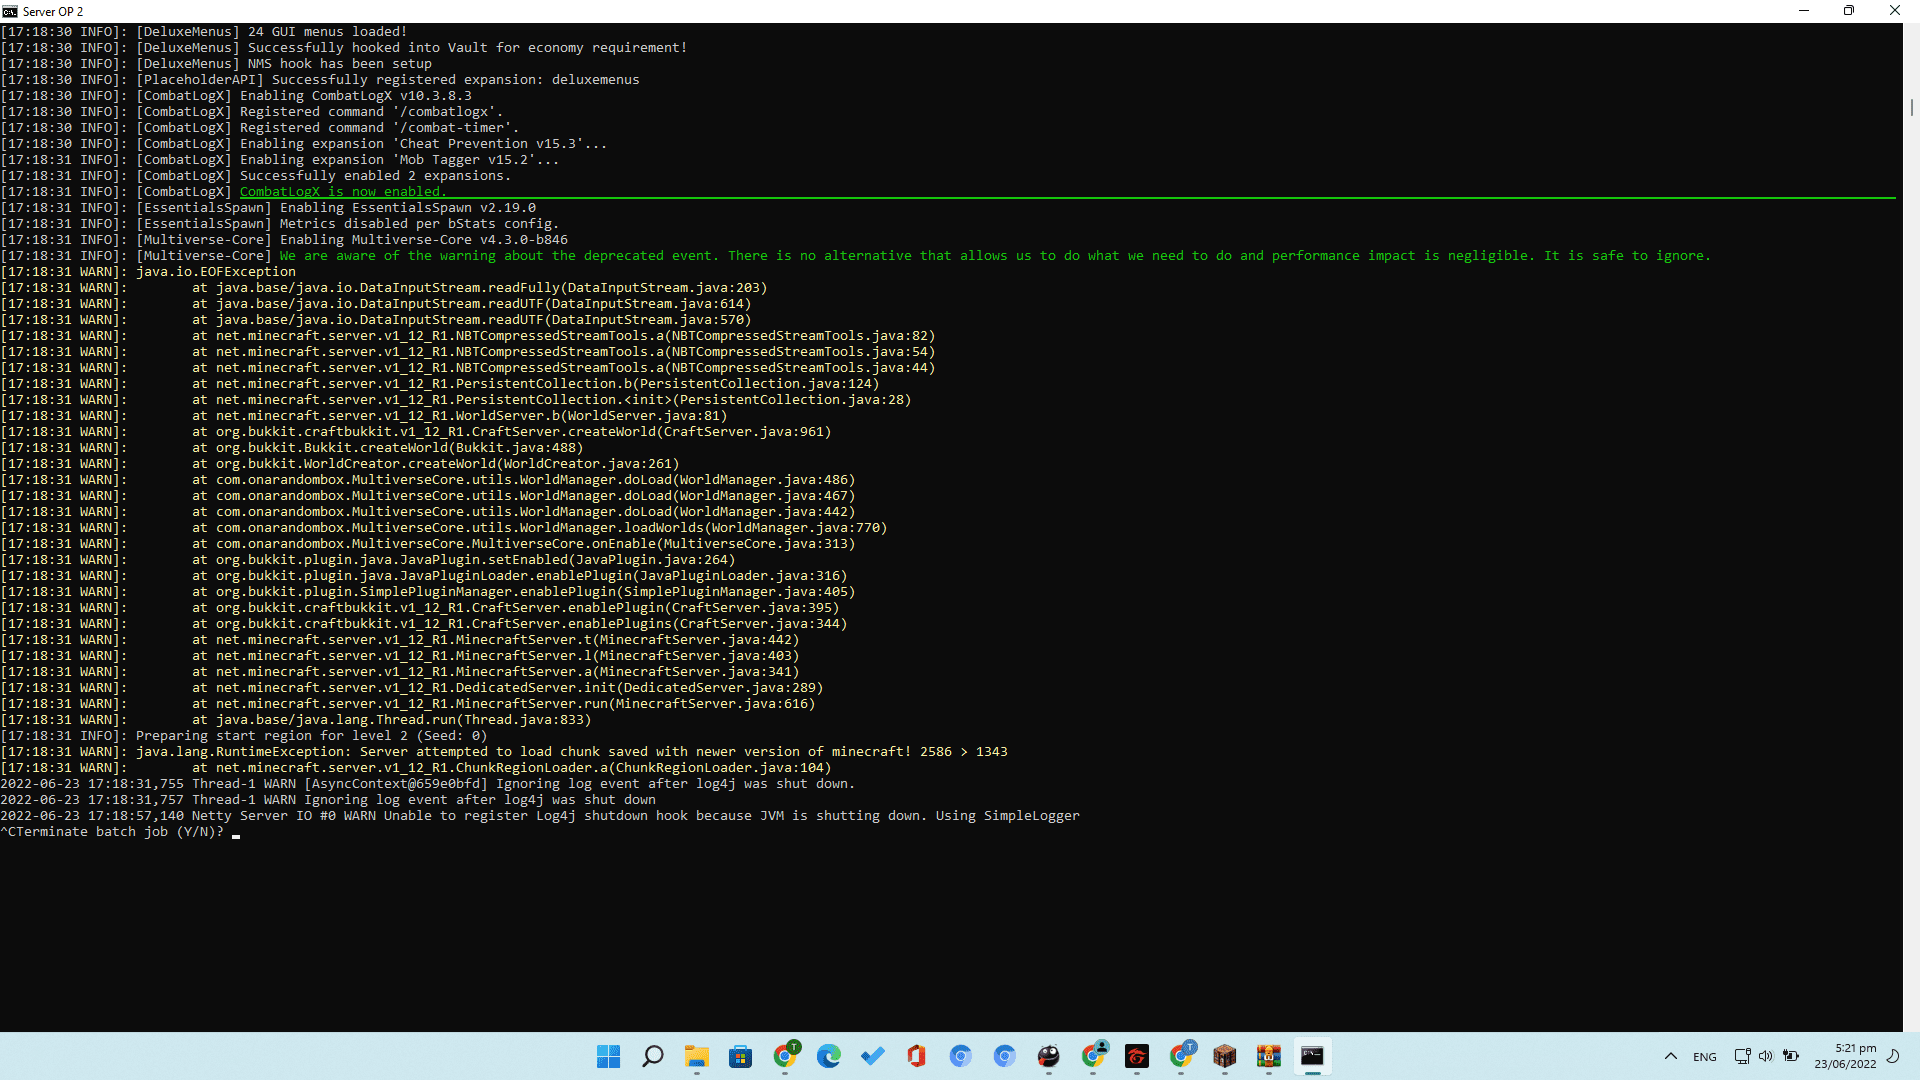Open the Microsoft Office taskbar icon
Screen dimensions: 1920x1080
point(916,1056)
